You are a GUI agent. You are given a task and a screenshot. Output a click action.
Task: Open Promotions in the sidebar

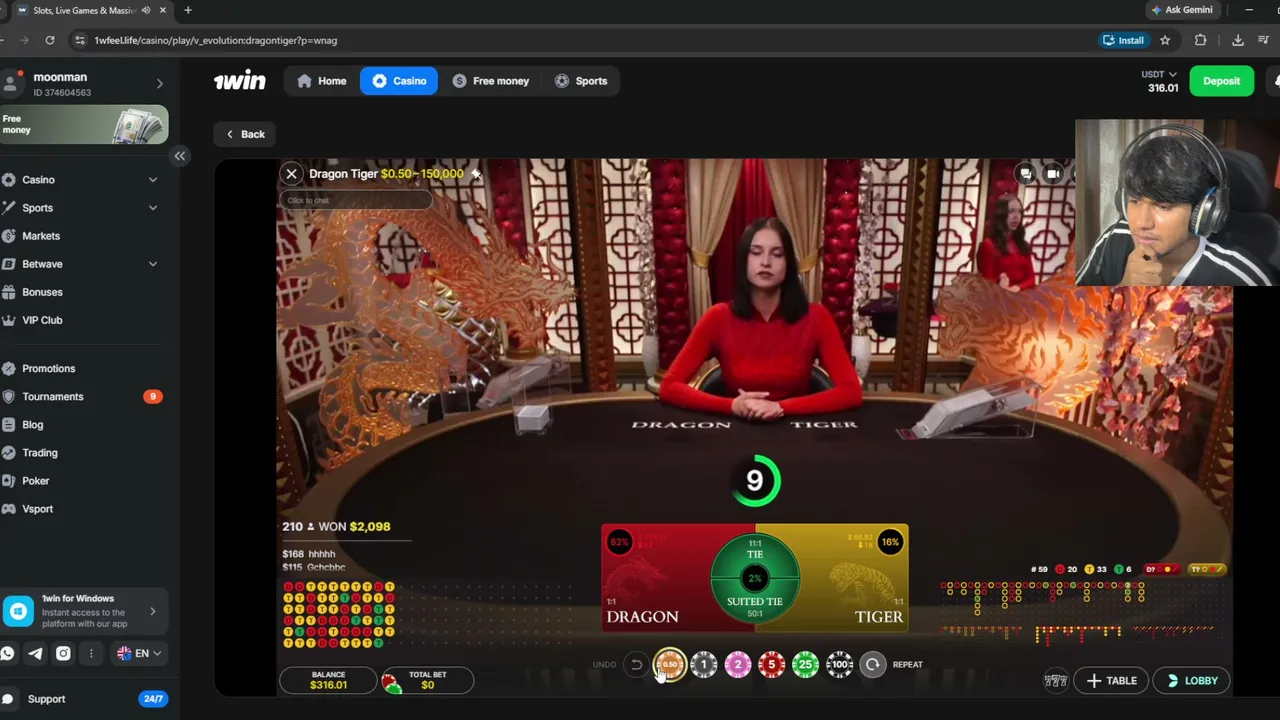coord(48,369)
